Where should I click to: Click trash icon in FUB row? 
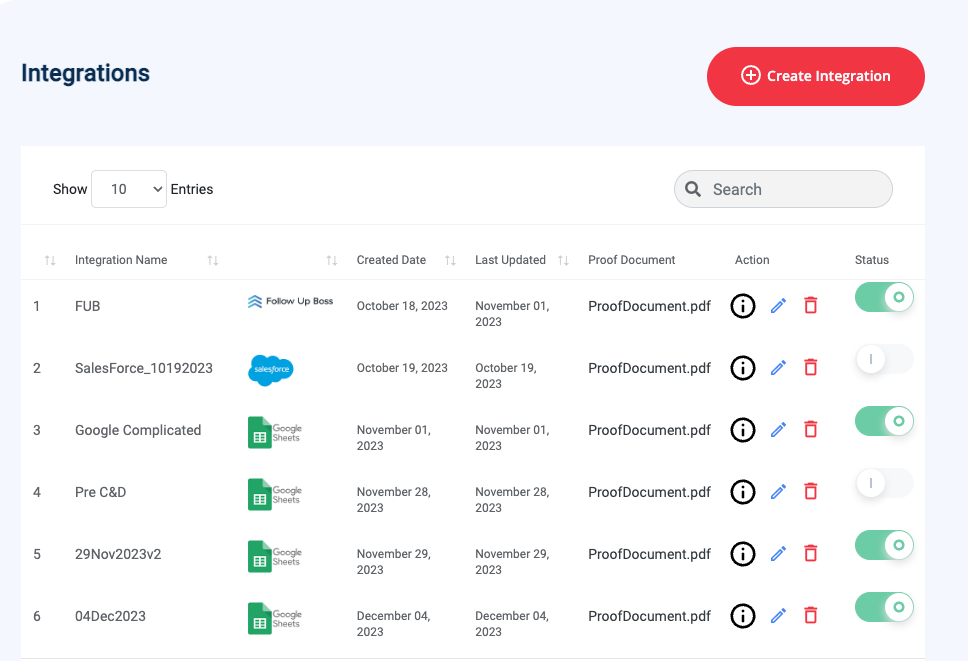[810, 306]
